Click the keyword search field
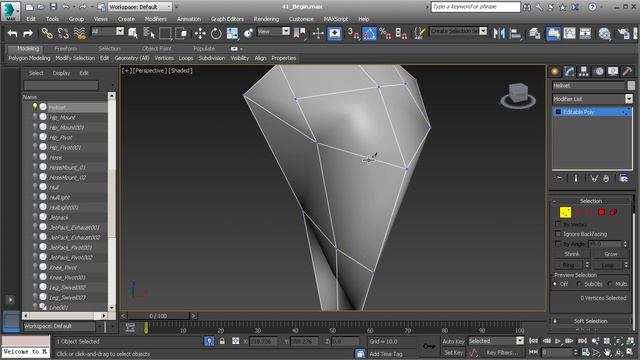The image size is (640, 360). pyautogui.click(x=476, y=7)
